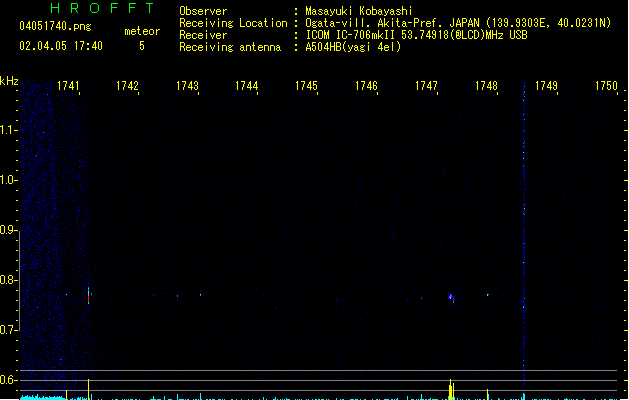Click the date stamp 02.04.05 17:40
629x400 pixels.
click(x=61, y=46)
